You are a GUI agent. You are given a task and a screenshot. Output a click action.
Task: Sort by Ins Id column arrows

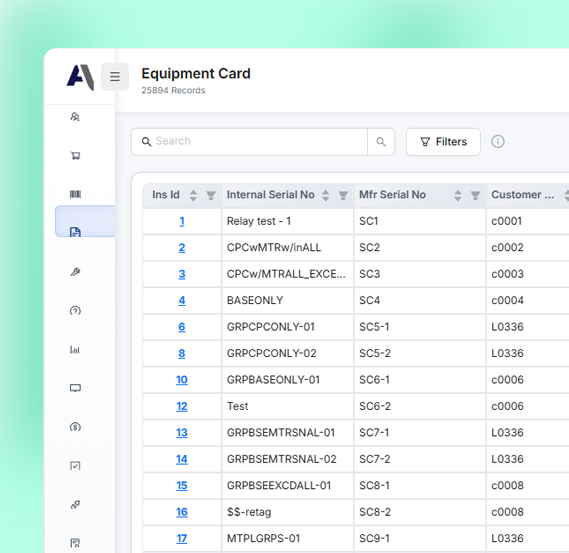pos(193,195)
